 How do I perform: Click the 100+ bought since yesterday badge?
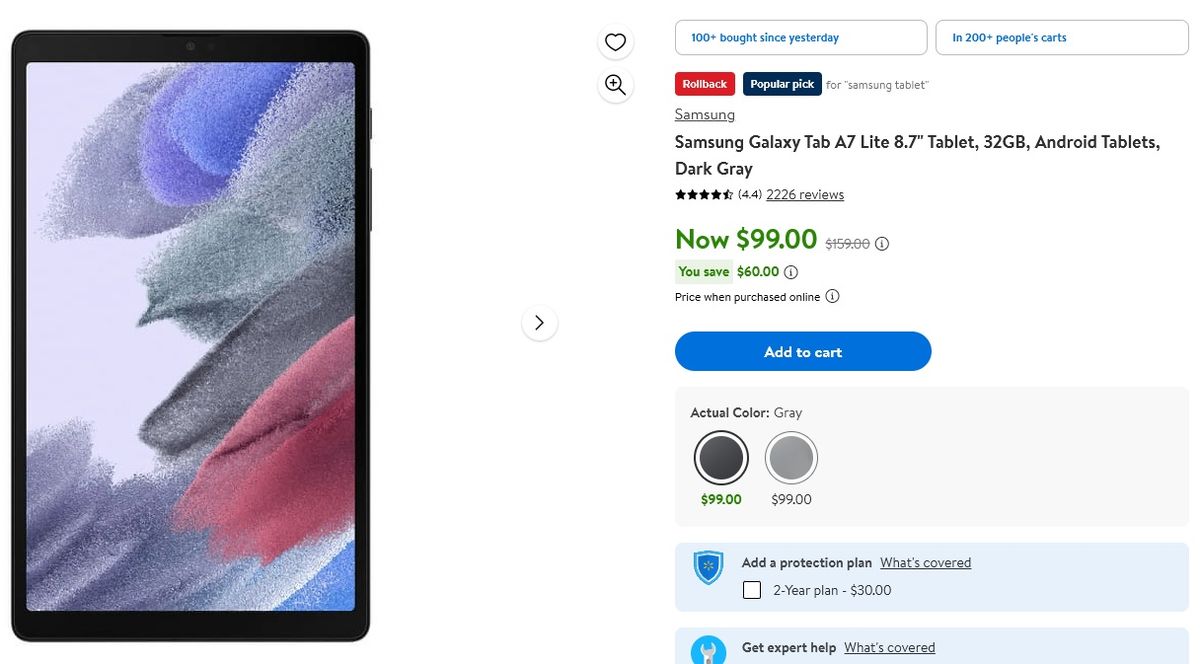[x=800, y=37]
